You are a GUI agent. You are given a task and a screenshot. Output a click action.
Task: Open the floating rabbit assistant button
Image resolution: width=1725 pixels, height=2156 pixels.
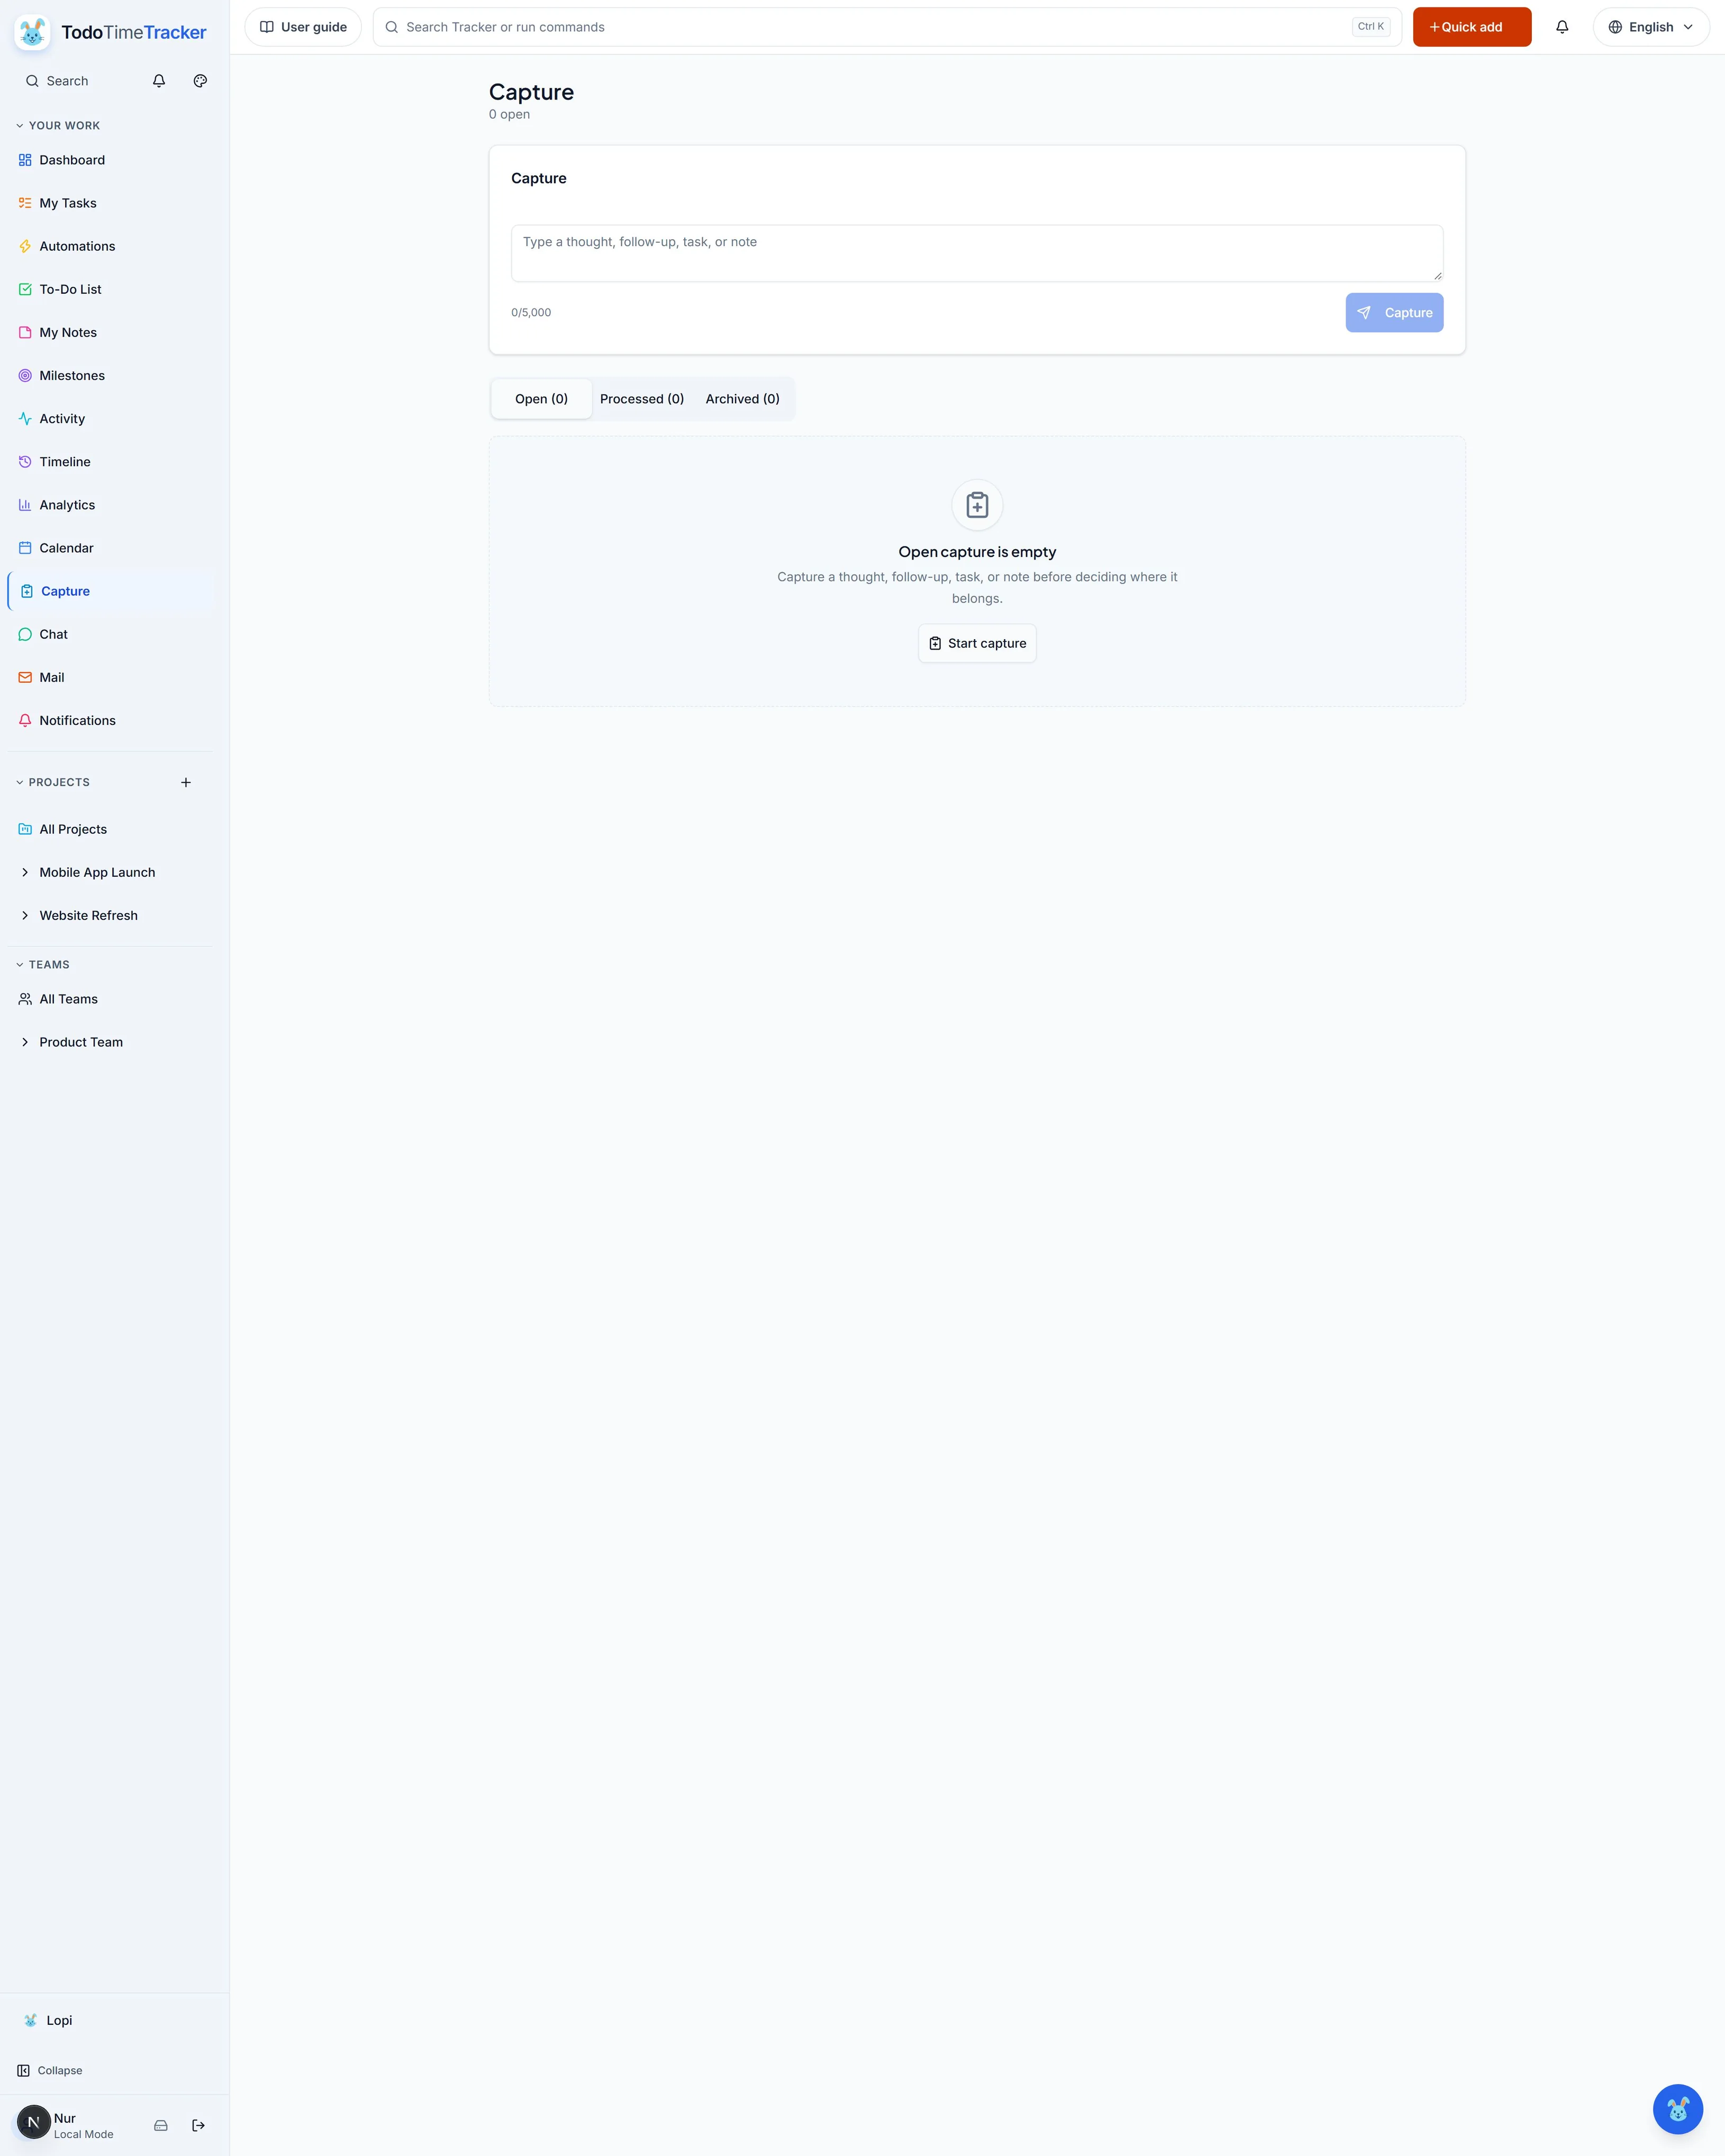click(1677, 2109)
